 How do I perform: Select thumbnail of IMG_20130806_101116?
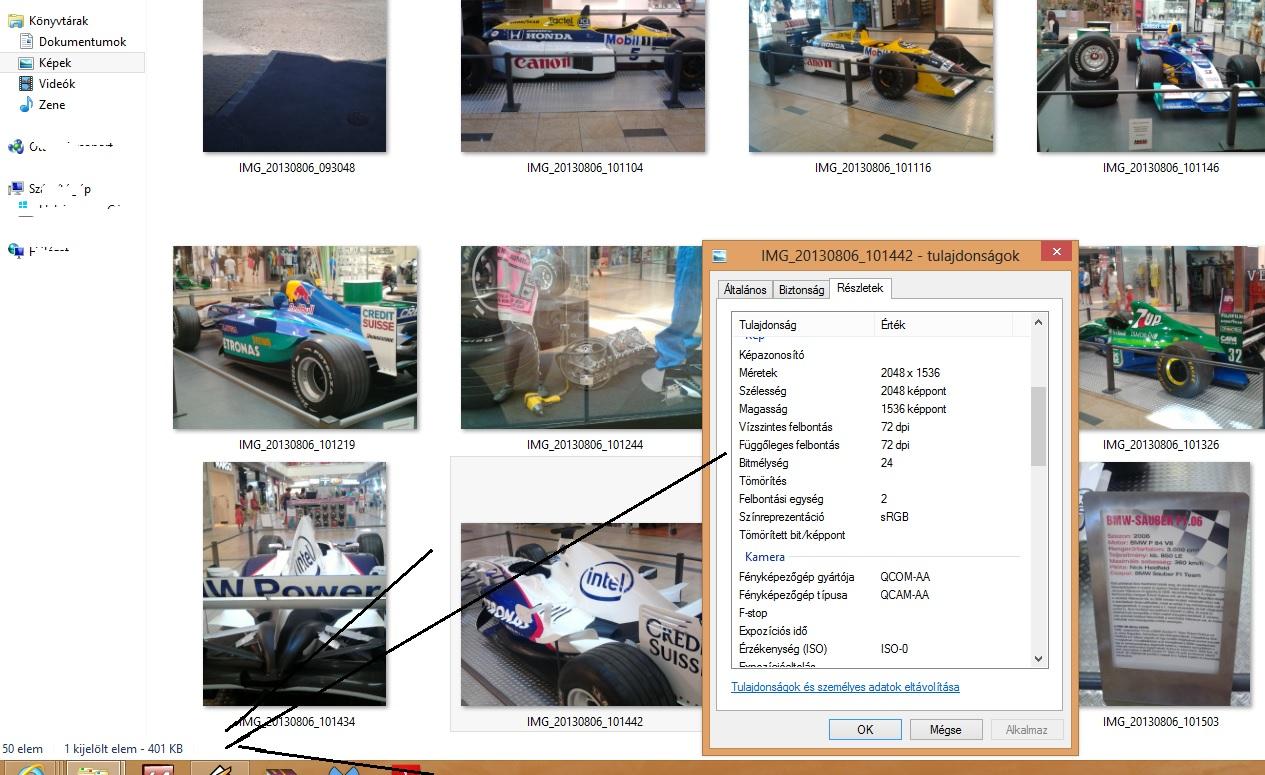point(871,75)
